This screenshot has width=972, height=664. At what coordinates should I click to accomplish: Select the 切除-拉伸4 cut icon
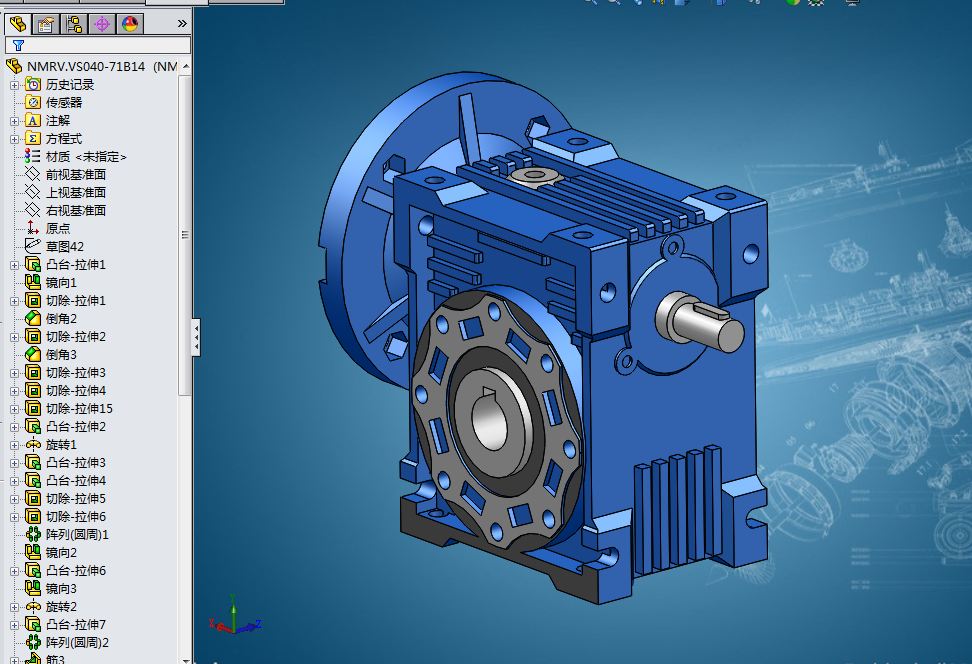pyautogui.click(x=33, y=390)
